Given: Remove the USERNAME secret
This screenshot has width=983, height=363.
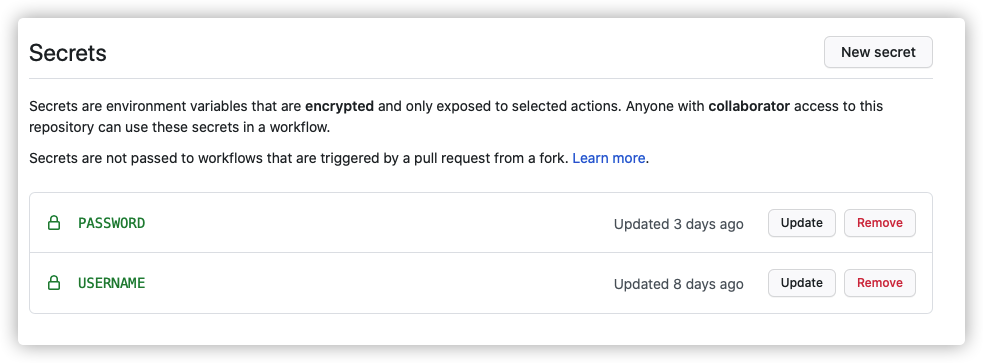Looking at the screenshot, I should click(880, 283).
